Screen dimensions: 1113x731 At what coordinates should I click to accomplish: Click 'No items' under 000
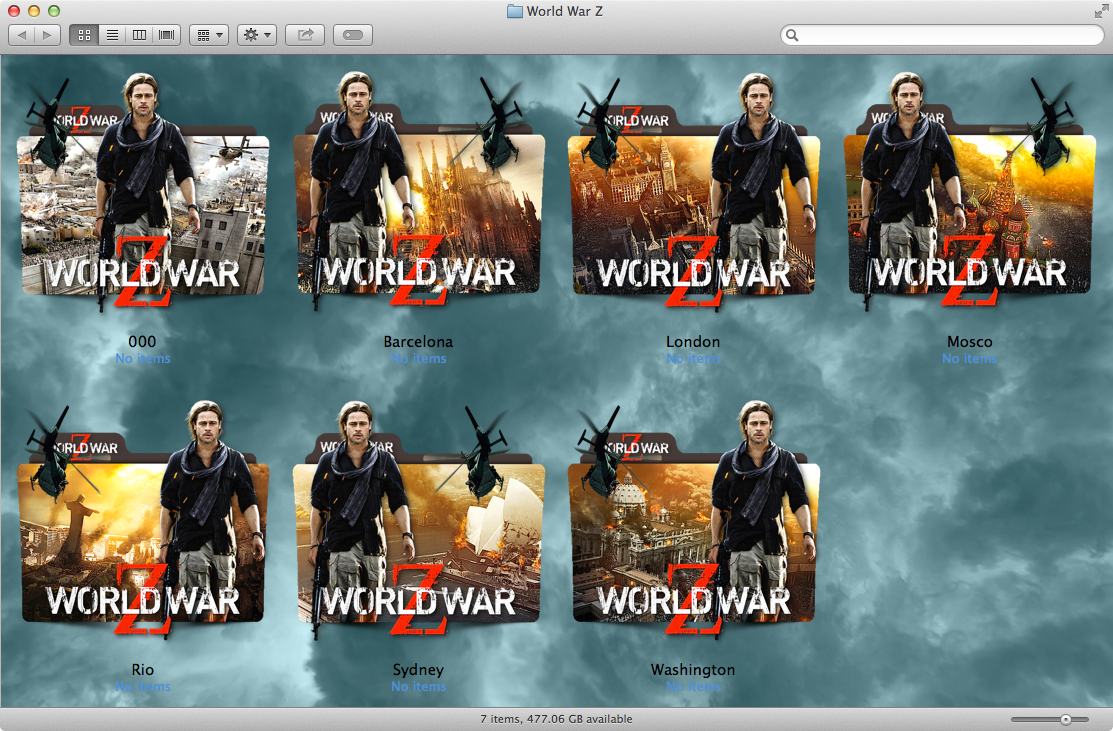[x=143, y=358]
